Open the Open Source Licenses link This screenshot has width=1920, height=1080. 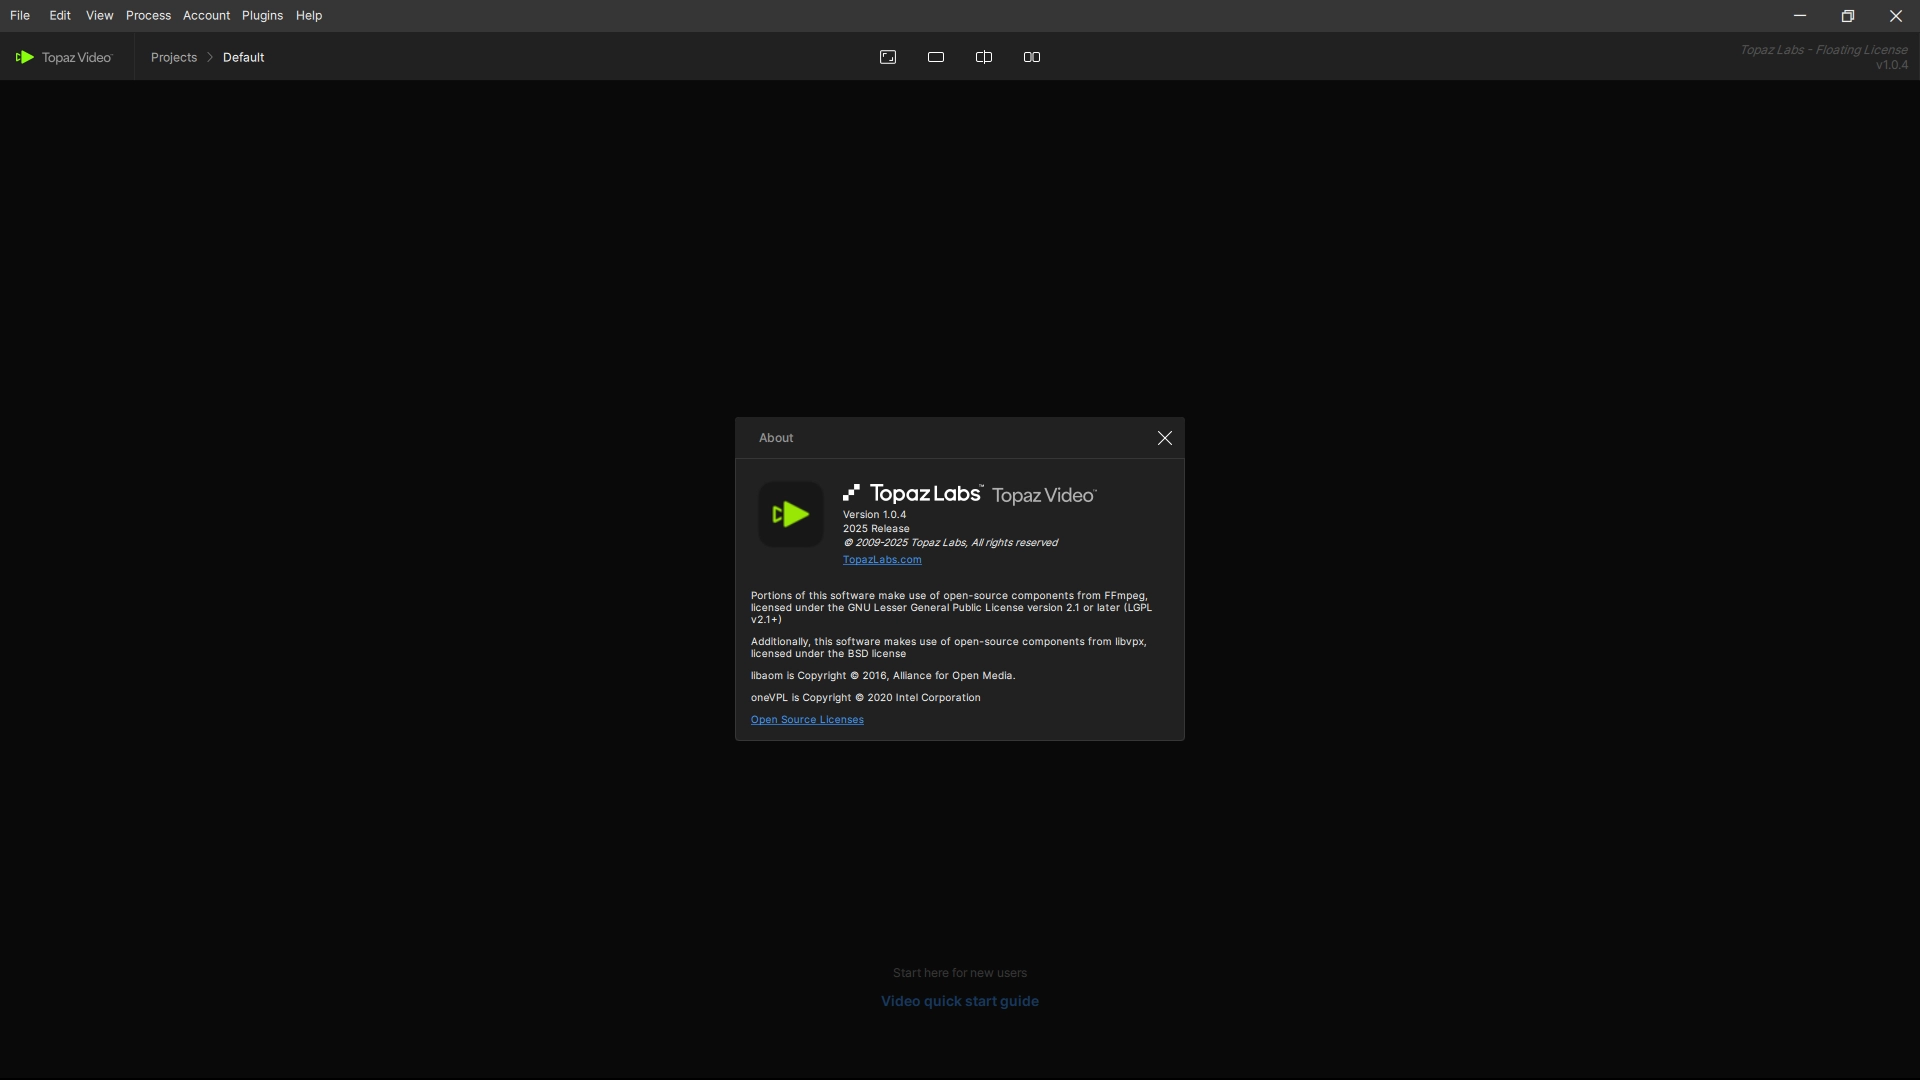[x=807, y=720]
